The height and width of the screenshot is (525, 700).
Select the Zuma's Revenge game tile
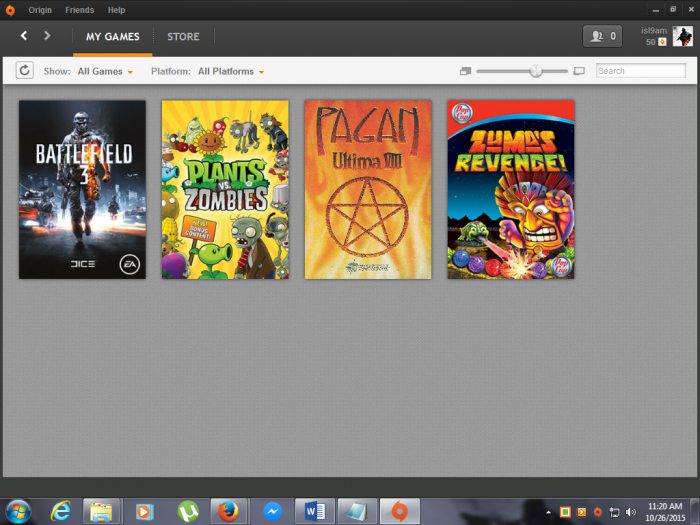point(511,190)
